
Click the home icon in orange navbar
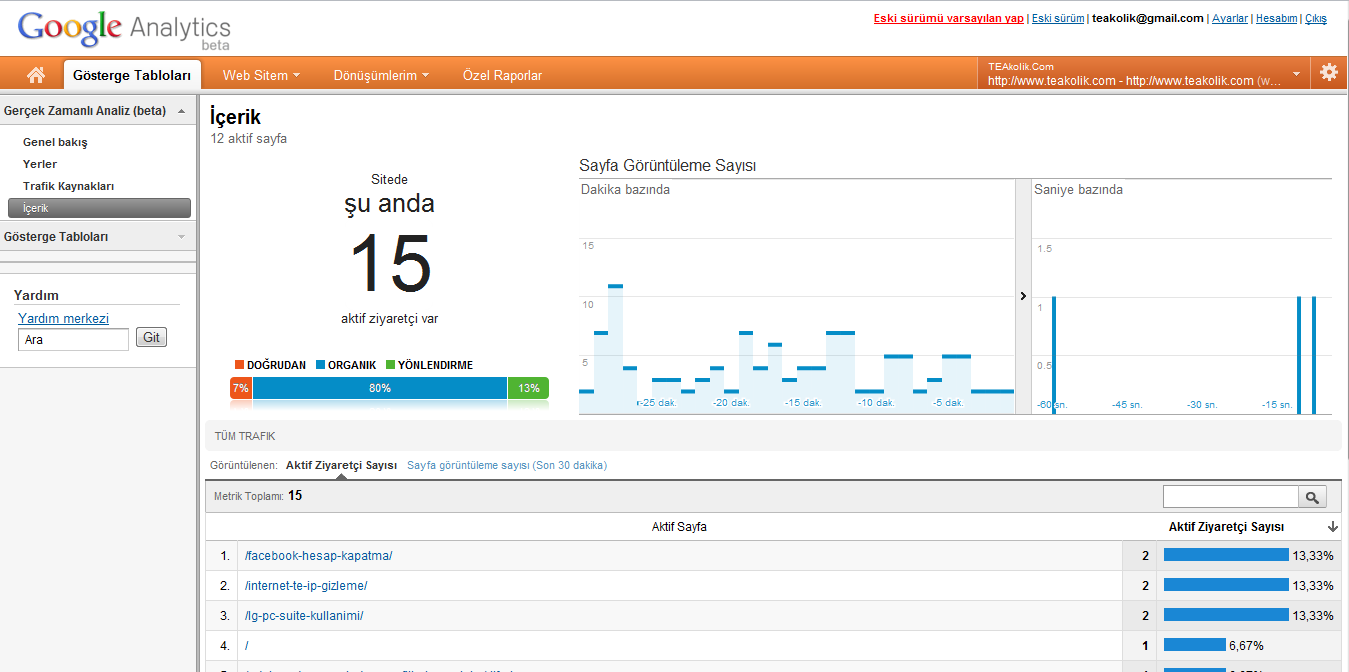point(36,75)
